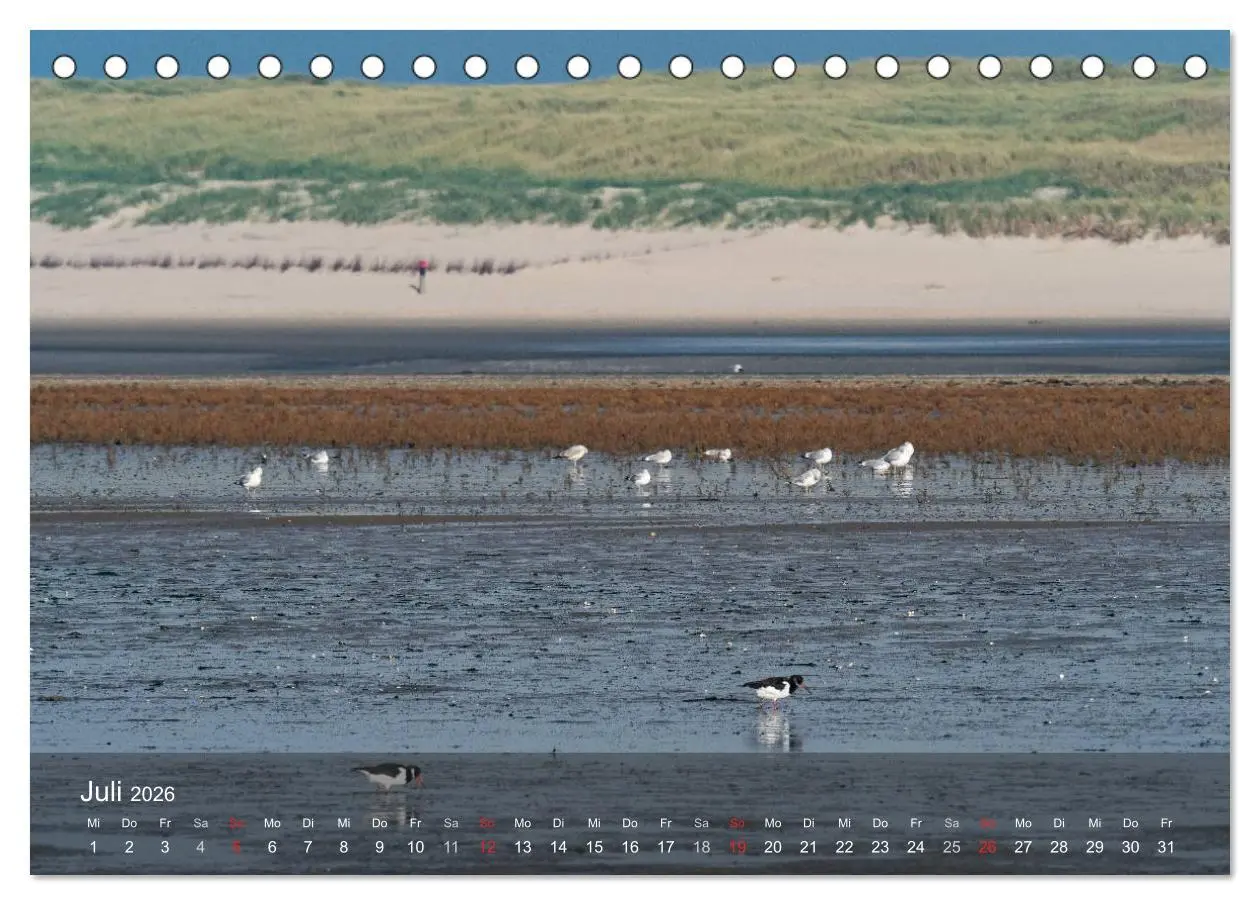Select the 16th of July
Screen dimensions: 1260x905
tap(630, 847)
